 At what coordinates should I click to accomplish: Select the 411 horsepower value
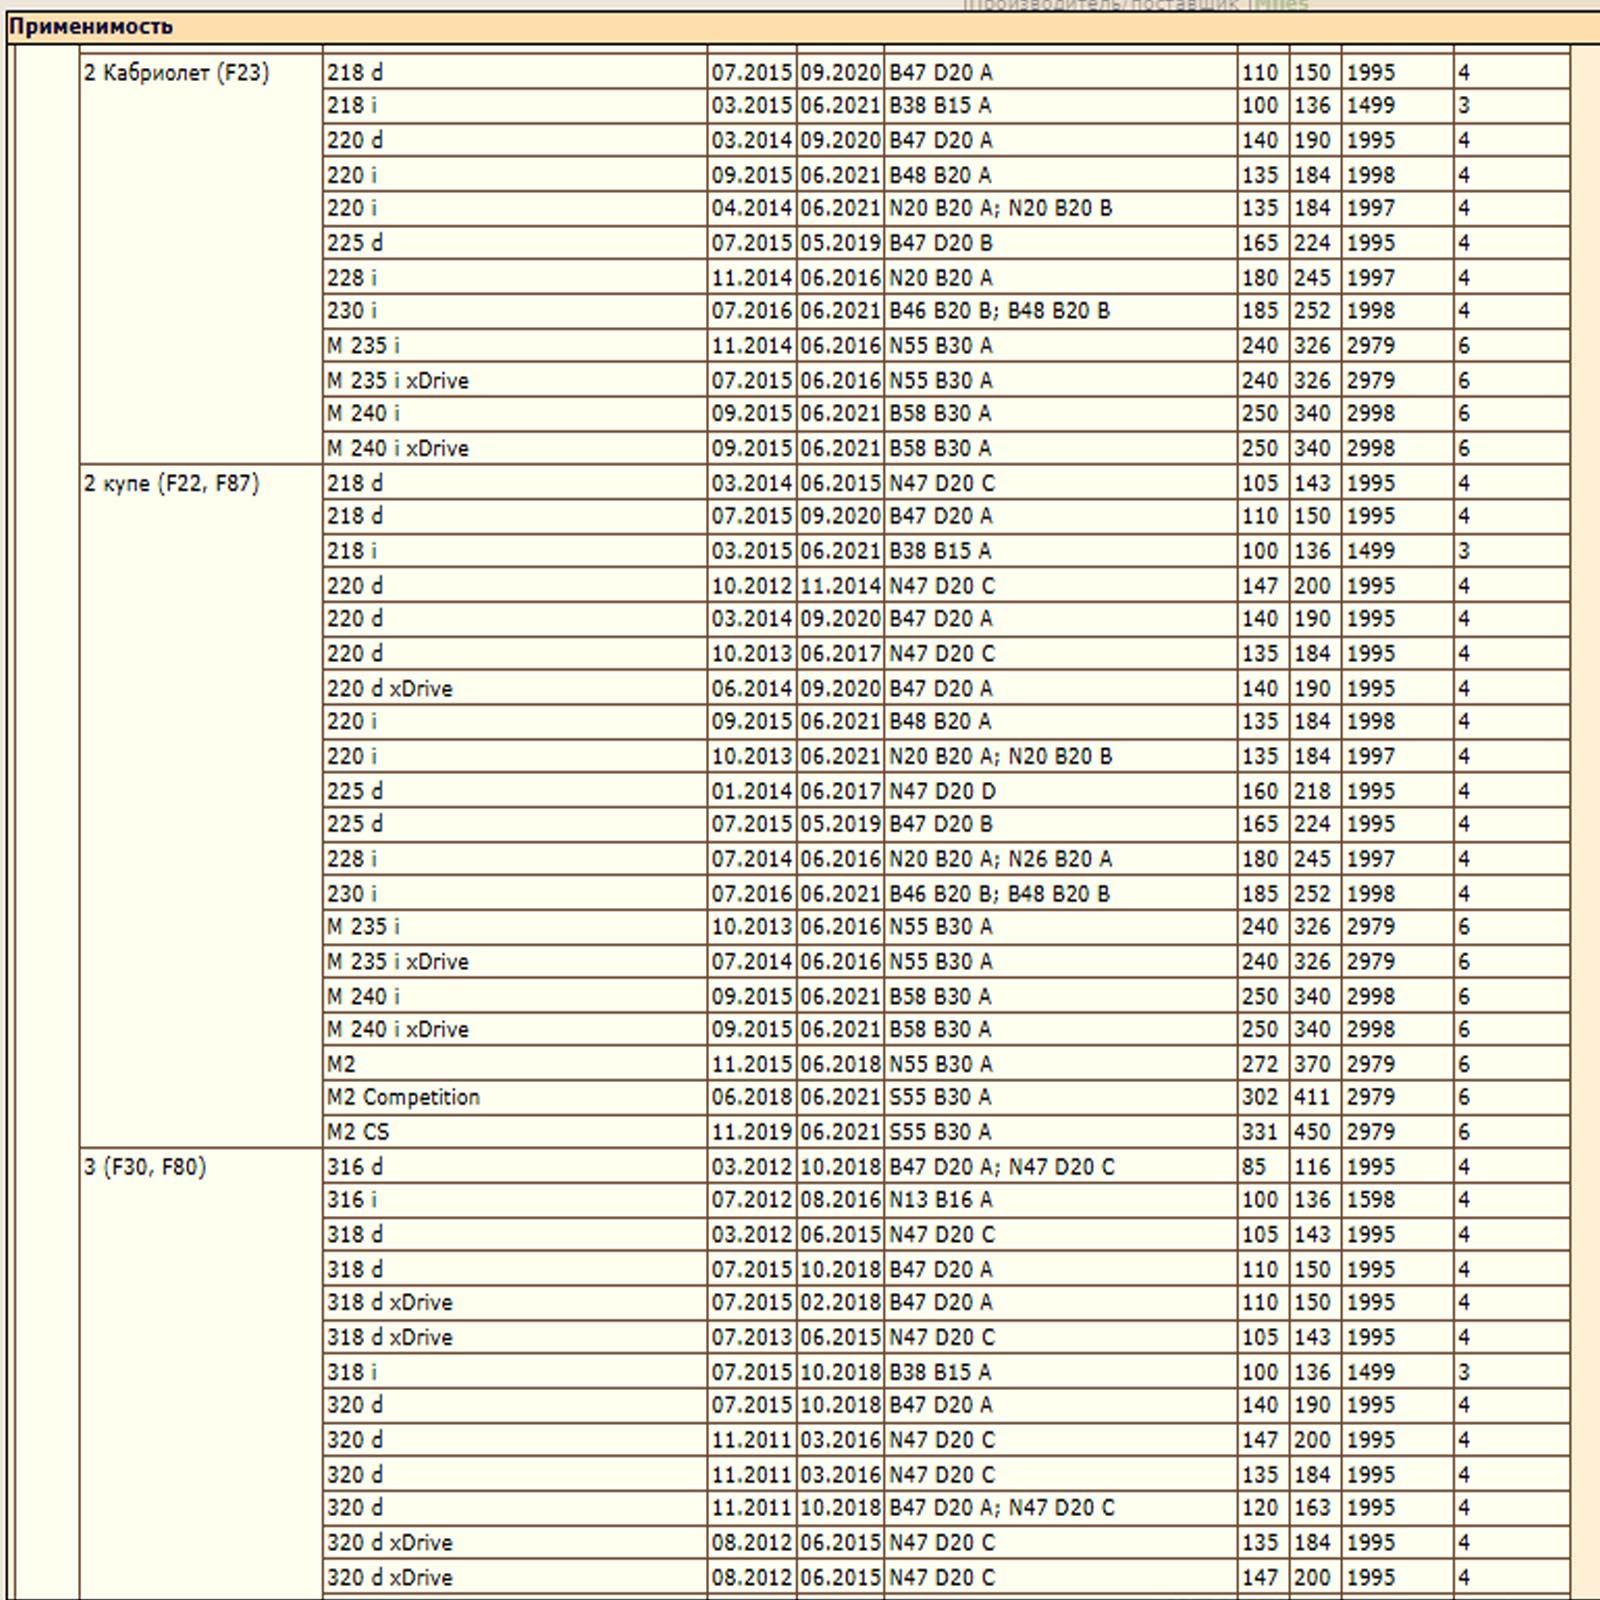pyautogui.click(x=1312, y=1097)
